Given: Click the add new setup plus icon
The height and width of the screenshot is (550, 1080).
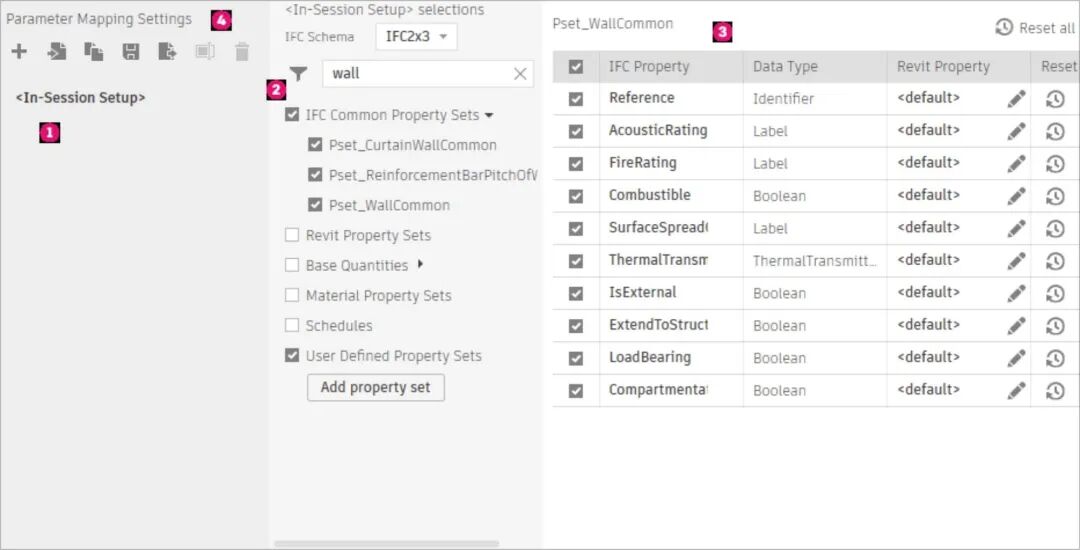Looking at the screenshot, I should click(19, 52).
